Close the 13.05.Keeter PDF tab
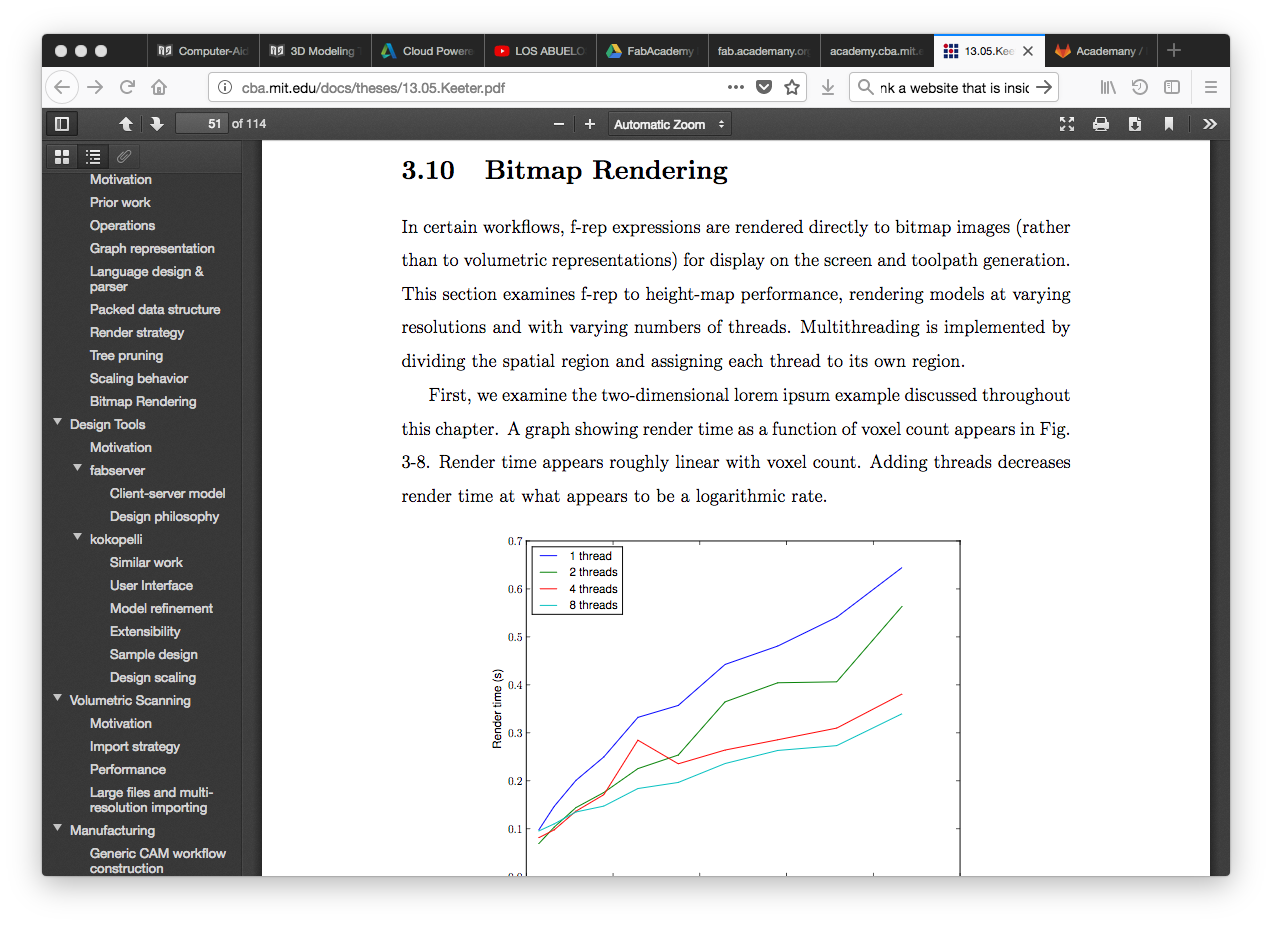Image resolution: width=1272 pixels, height=926 pixels. click(1027, 51)
